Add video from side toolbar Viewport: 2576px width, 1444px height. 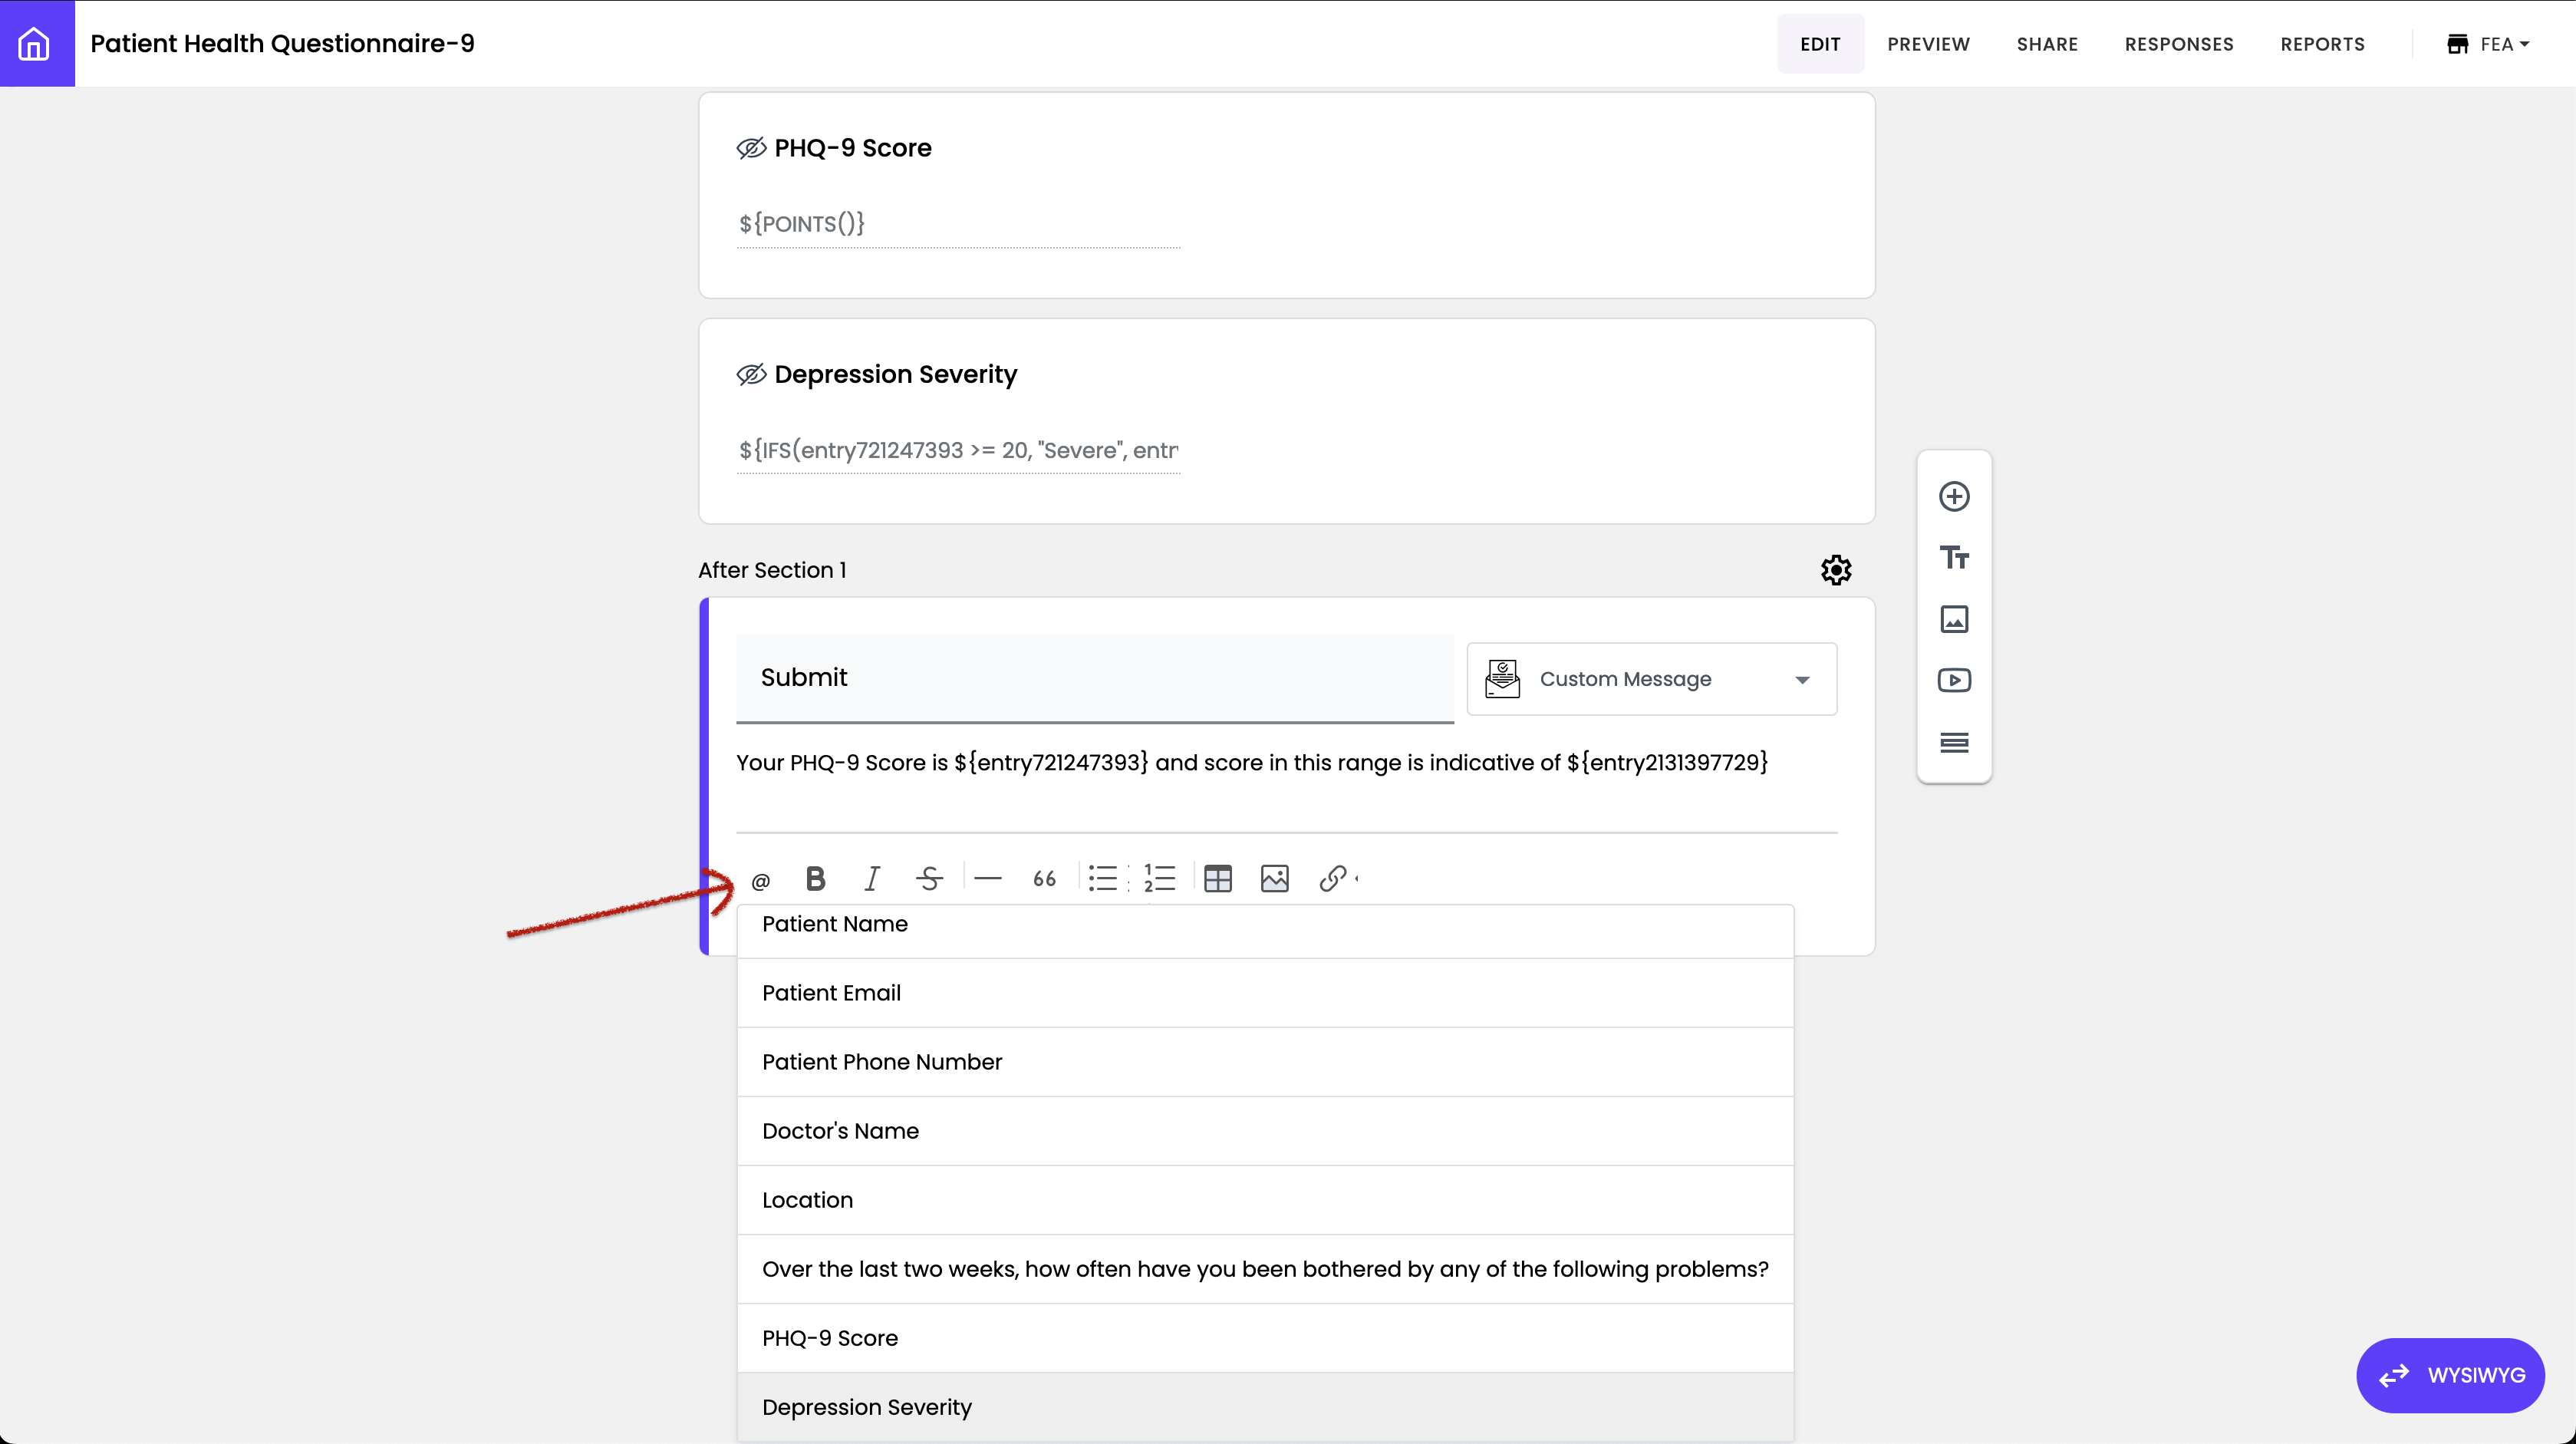1954,680
